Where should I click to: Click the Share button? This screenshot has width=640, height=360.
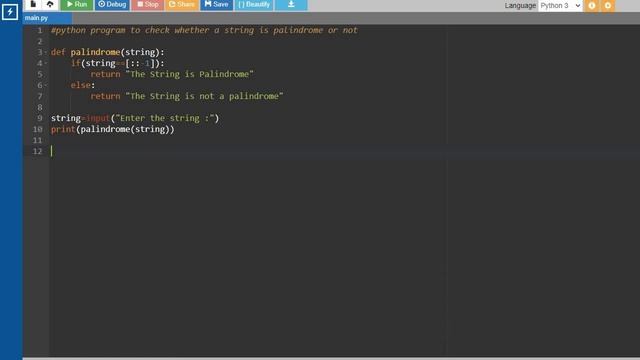(x=182, y=4)
